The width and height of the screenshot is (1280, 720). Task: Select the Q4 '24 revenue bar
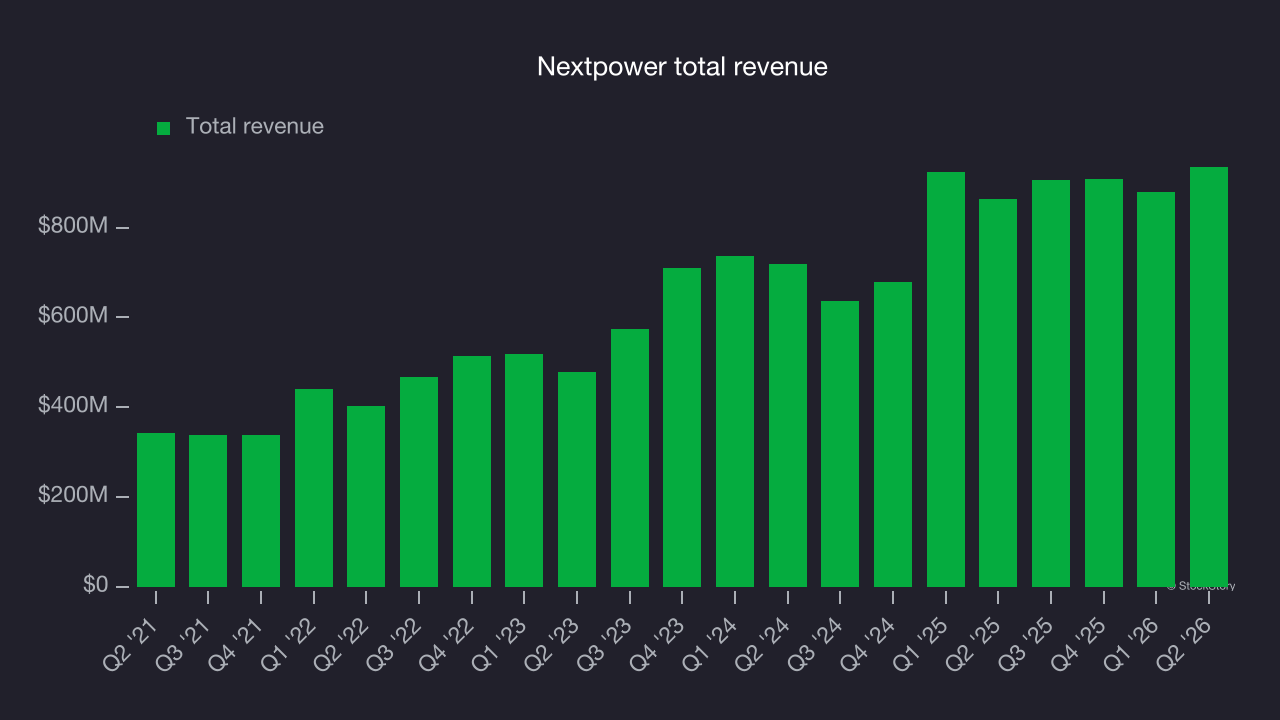pos(893,434)
